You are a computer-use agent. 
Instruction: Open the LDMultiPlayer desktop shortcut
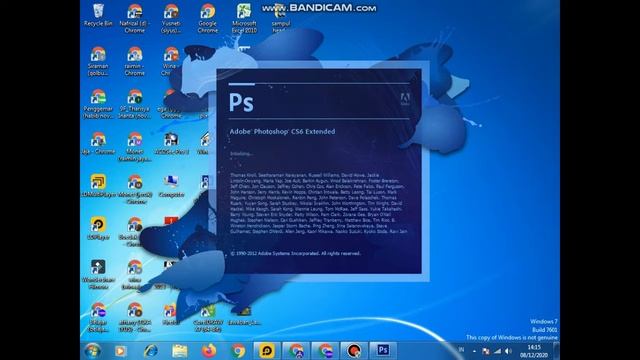pyautogui.click(x=98, y=186)
